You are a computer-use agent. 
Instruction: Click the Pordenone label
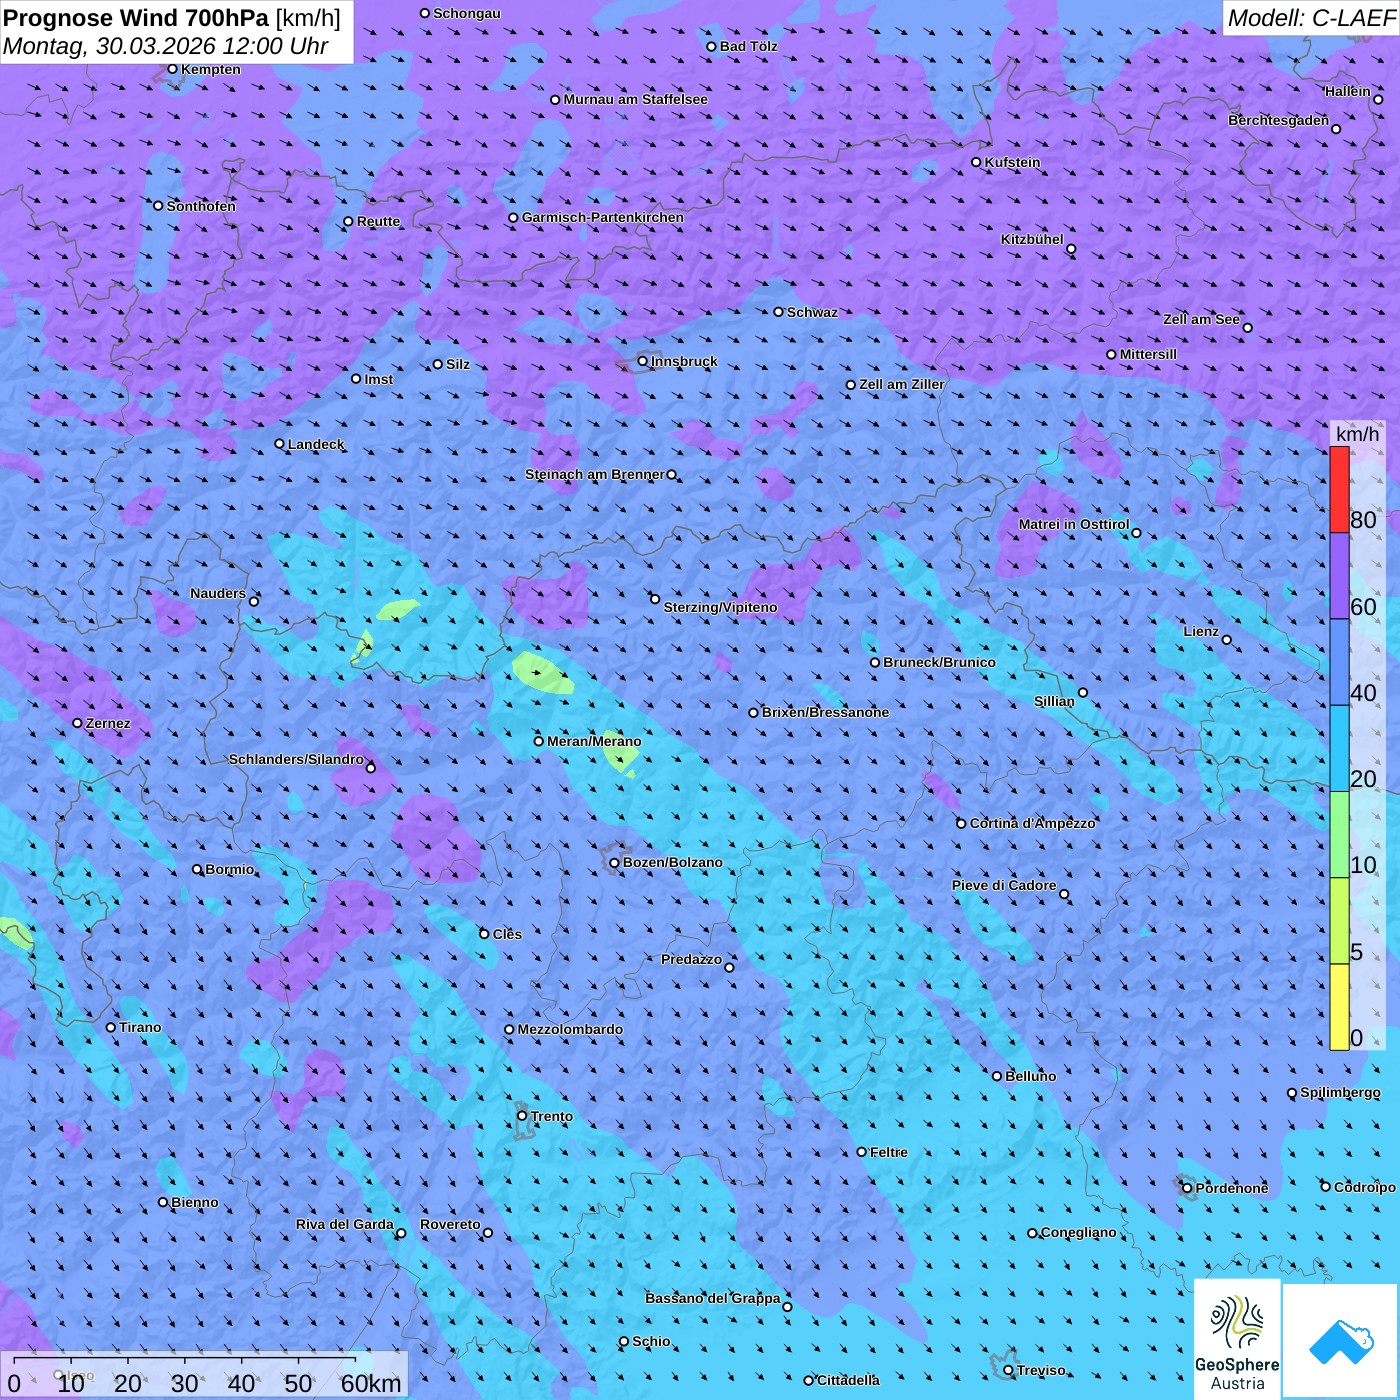coord(1232,1188)
